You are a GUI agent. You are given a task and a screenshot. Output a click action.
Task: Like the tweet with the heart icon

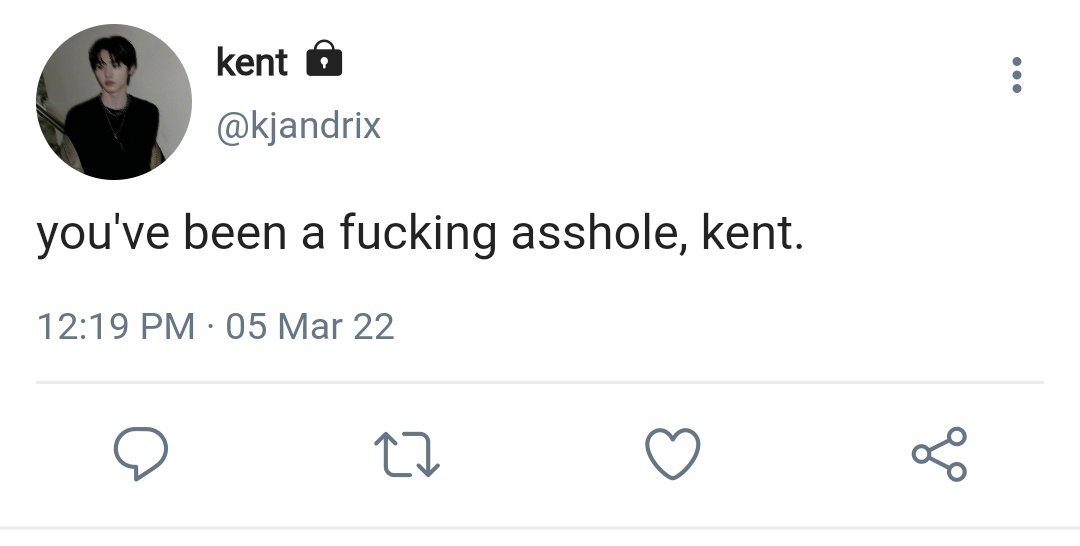tap(673, 453)
